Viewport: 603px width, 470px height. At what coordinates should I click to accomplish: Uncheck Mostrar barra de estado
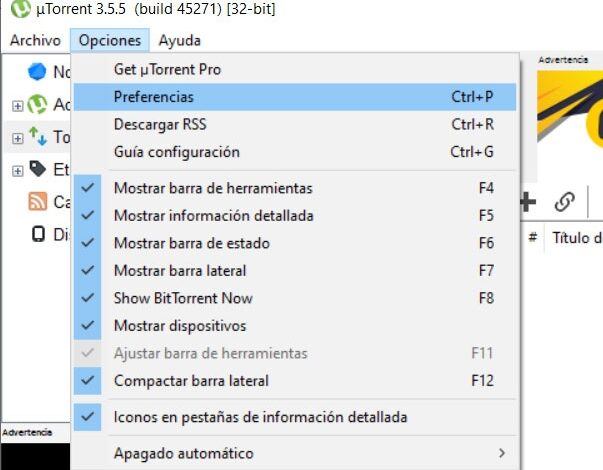click(x=191, y=243)
